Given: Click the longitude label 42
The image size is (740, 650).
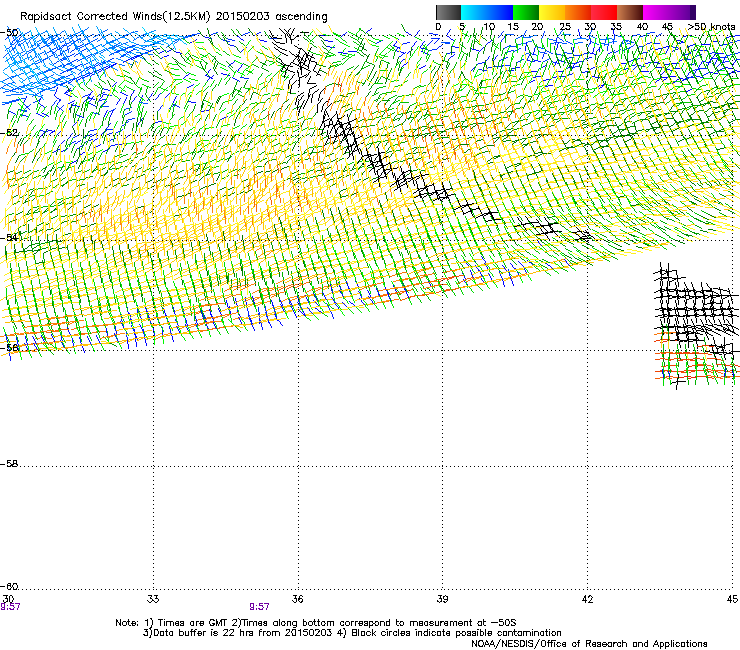Looking at the screenshot, I should pyautogui.click(x=587, y=599).
